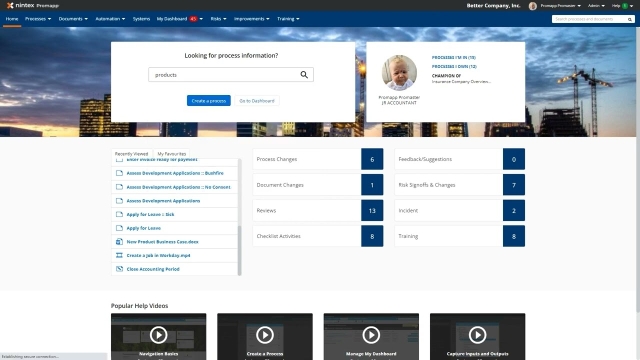Open the Process Changes tile
The image size is (640, 360).
click(318, 159)
